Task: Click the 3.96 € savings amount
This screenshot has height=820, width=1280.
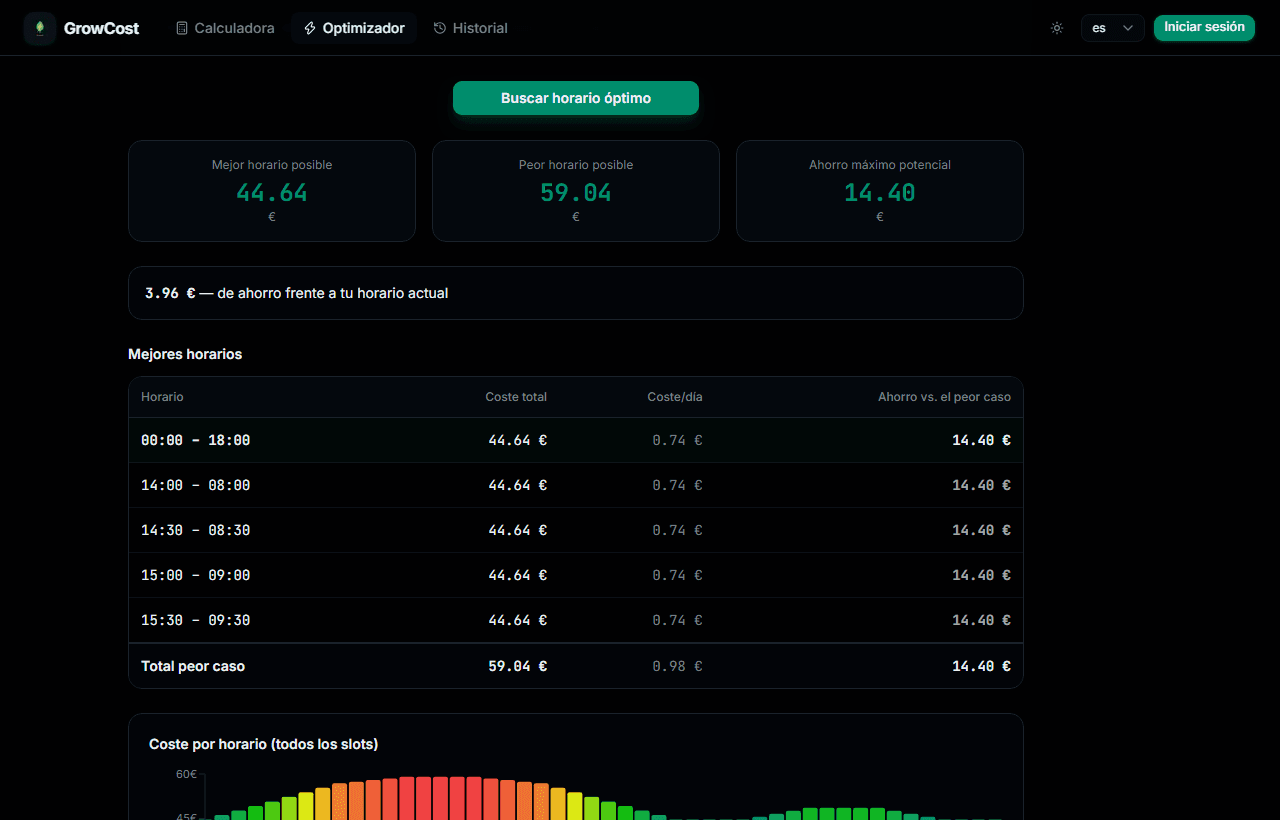Action: (170, 293)
